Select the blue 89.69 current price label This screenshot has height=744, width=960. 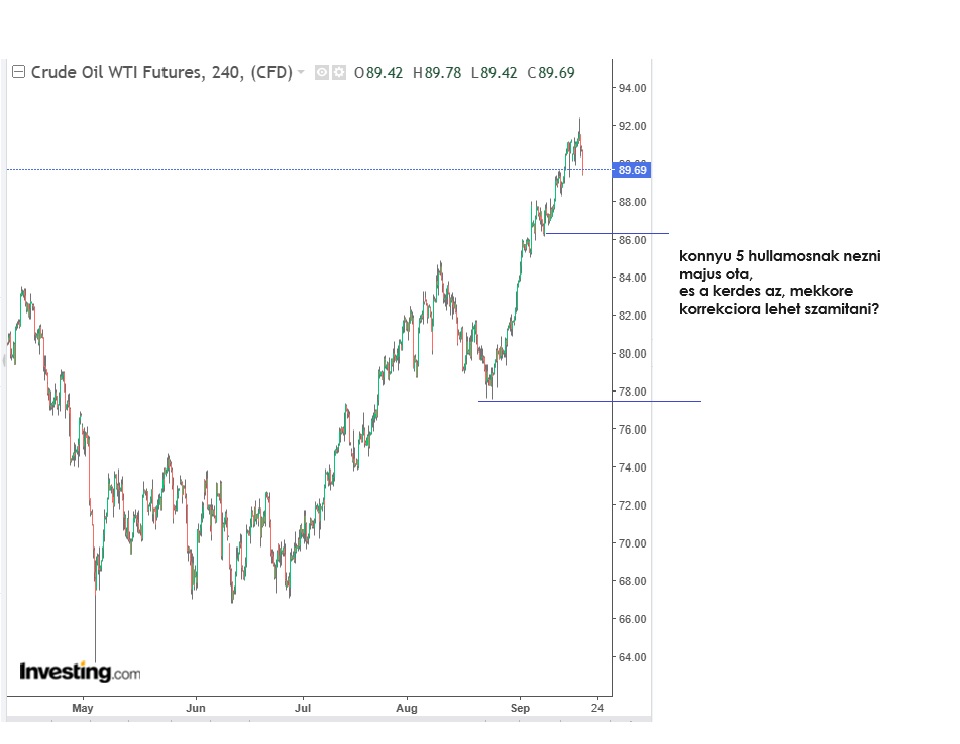click(x=633, y=170)
